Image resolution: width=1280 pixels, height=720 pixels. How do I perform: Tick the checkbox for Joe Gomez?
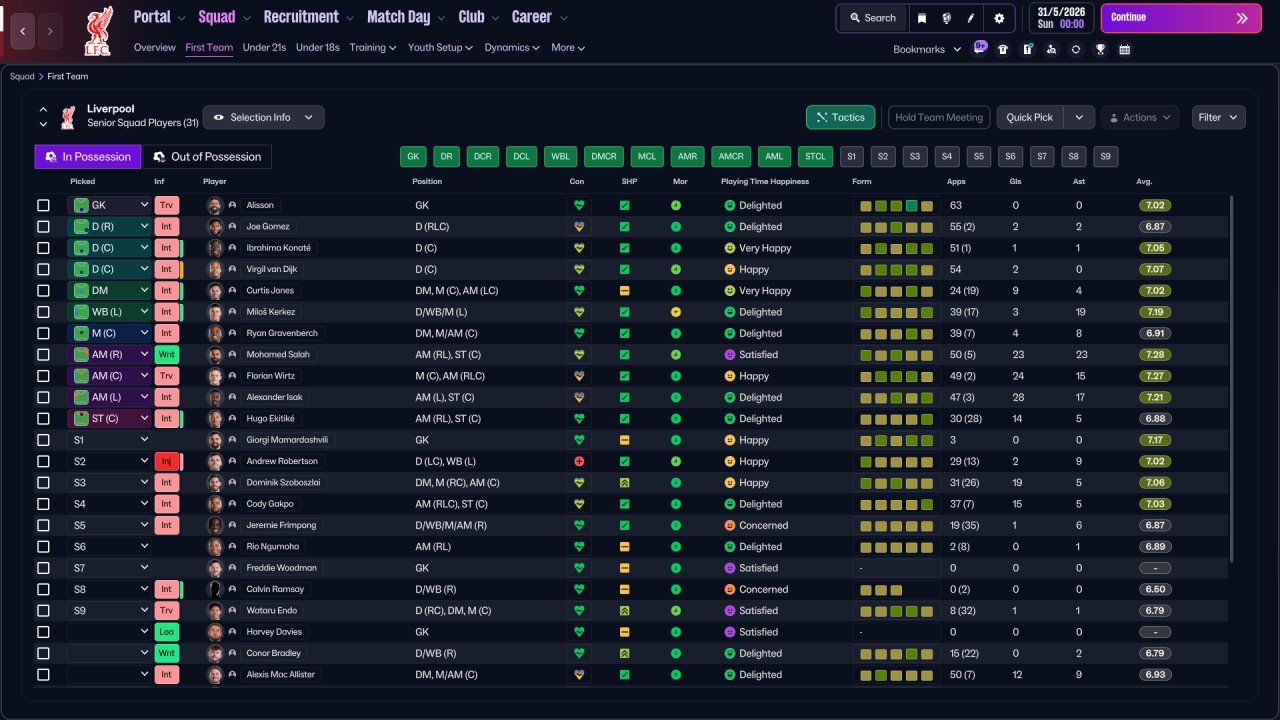[x=43, y=227]
